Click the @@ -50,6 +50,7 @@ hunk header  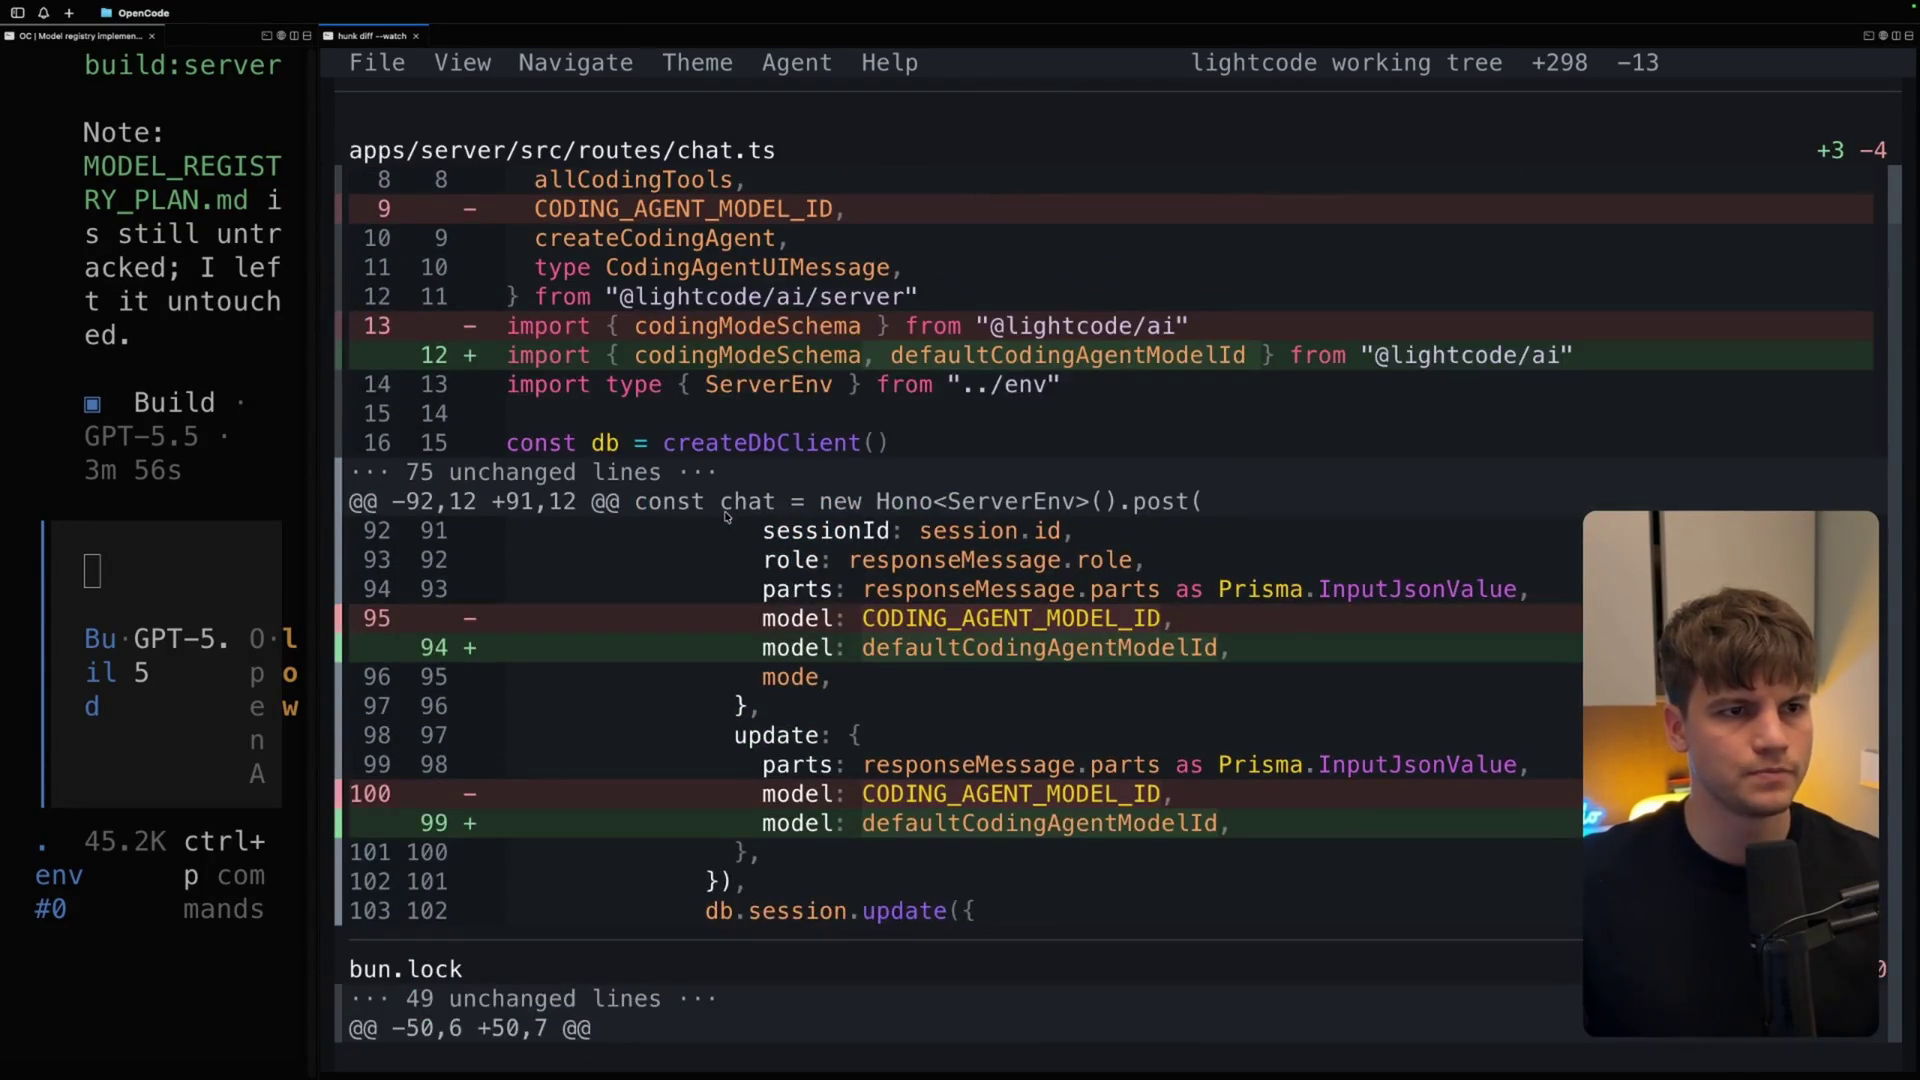tap(470, 1028)
